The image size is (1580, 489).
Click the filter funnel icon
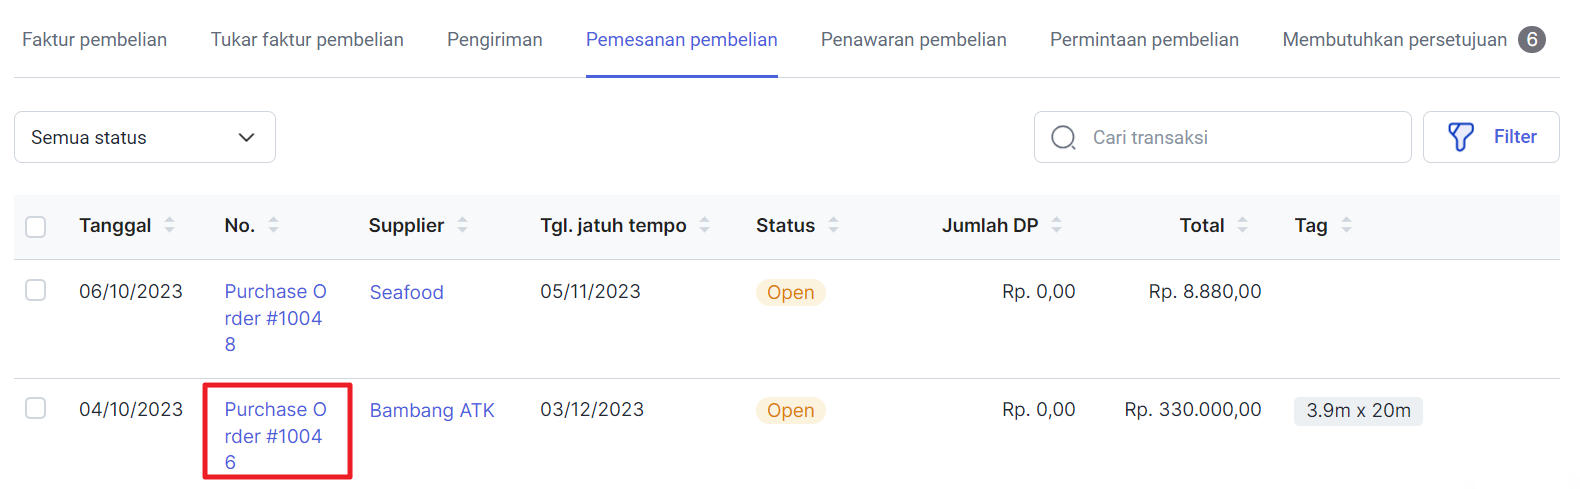point(1461,137)
